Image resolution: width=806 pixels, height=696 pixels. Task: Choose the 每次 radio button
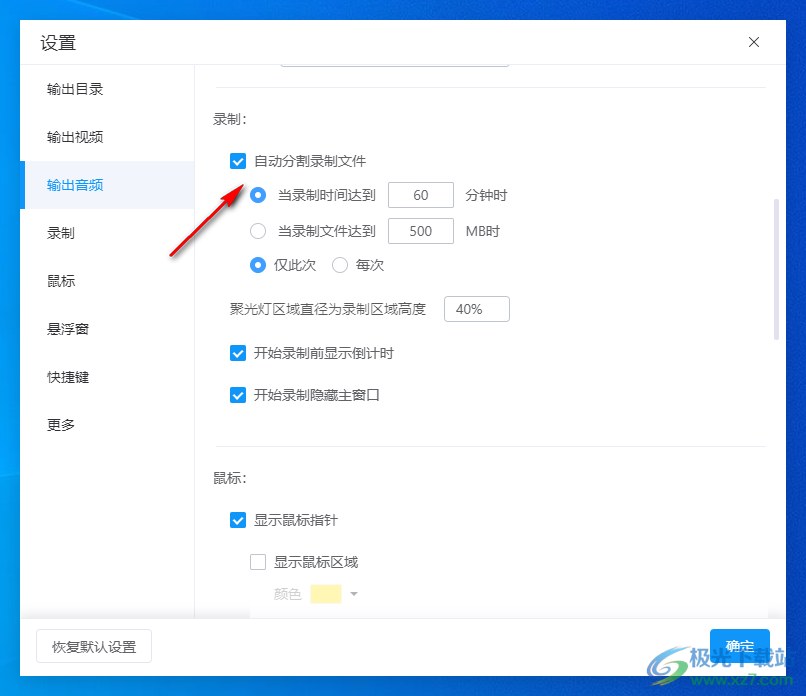[x=340, y=265]
